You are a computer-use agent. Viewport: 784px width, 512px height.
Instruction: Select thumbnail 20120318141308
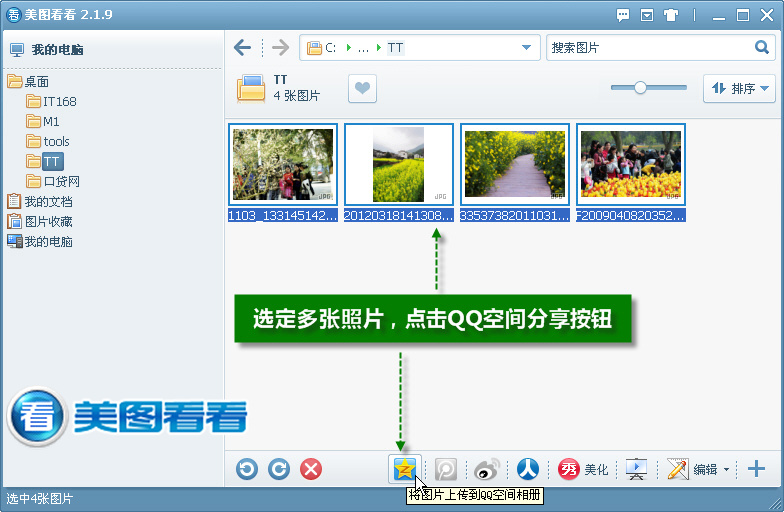[x=399, y=164]
